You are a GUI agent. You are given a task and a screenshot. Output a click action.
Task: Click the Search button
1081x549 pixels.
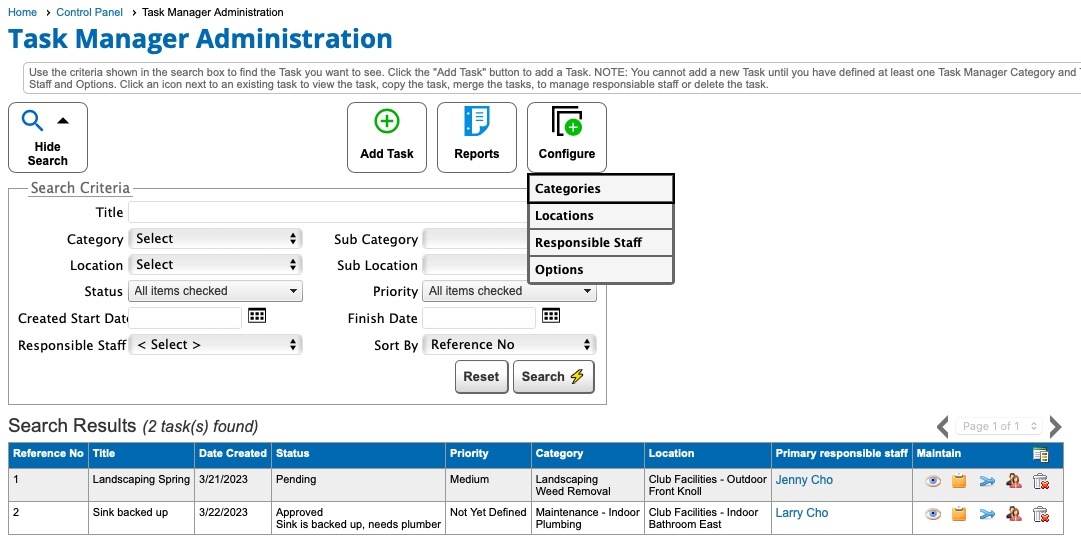click(x=554, y=377)
